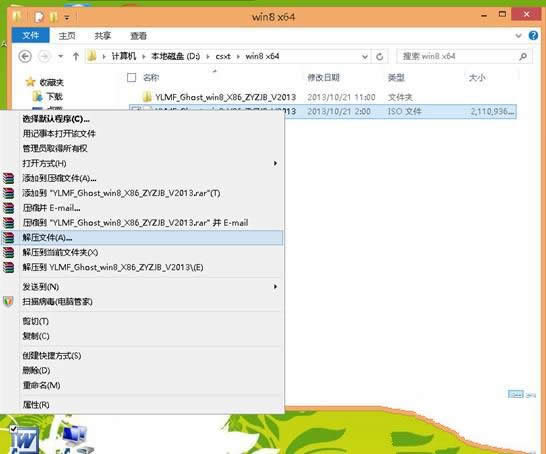Sort by the 大小 column header
Viewport: 546px width, 454px height.
coord(477,77)
